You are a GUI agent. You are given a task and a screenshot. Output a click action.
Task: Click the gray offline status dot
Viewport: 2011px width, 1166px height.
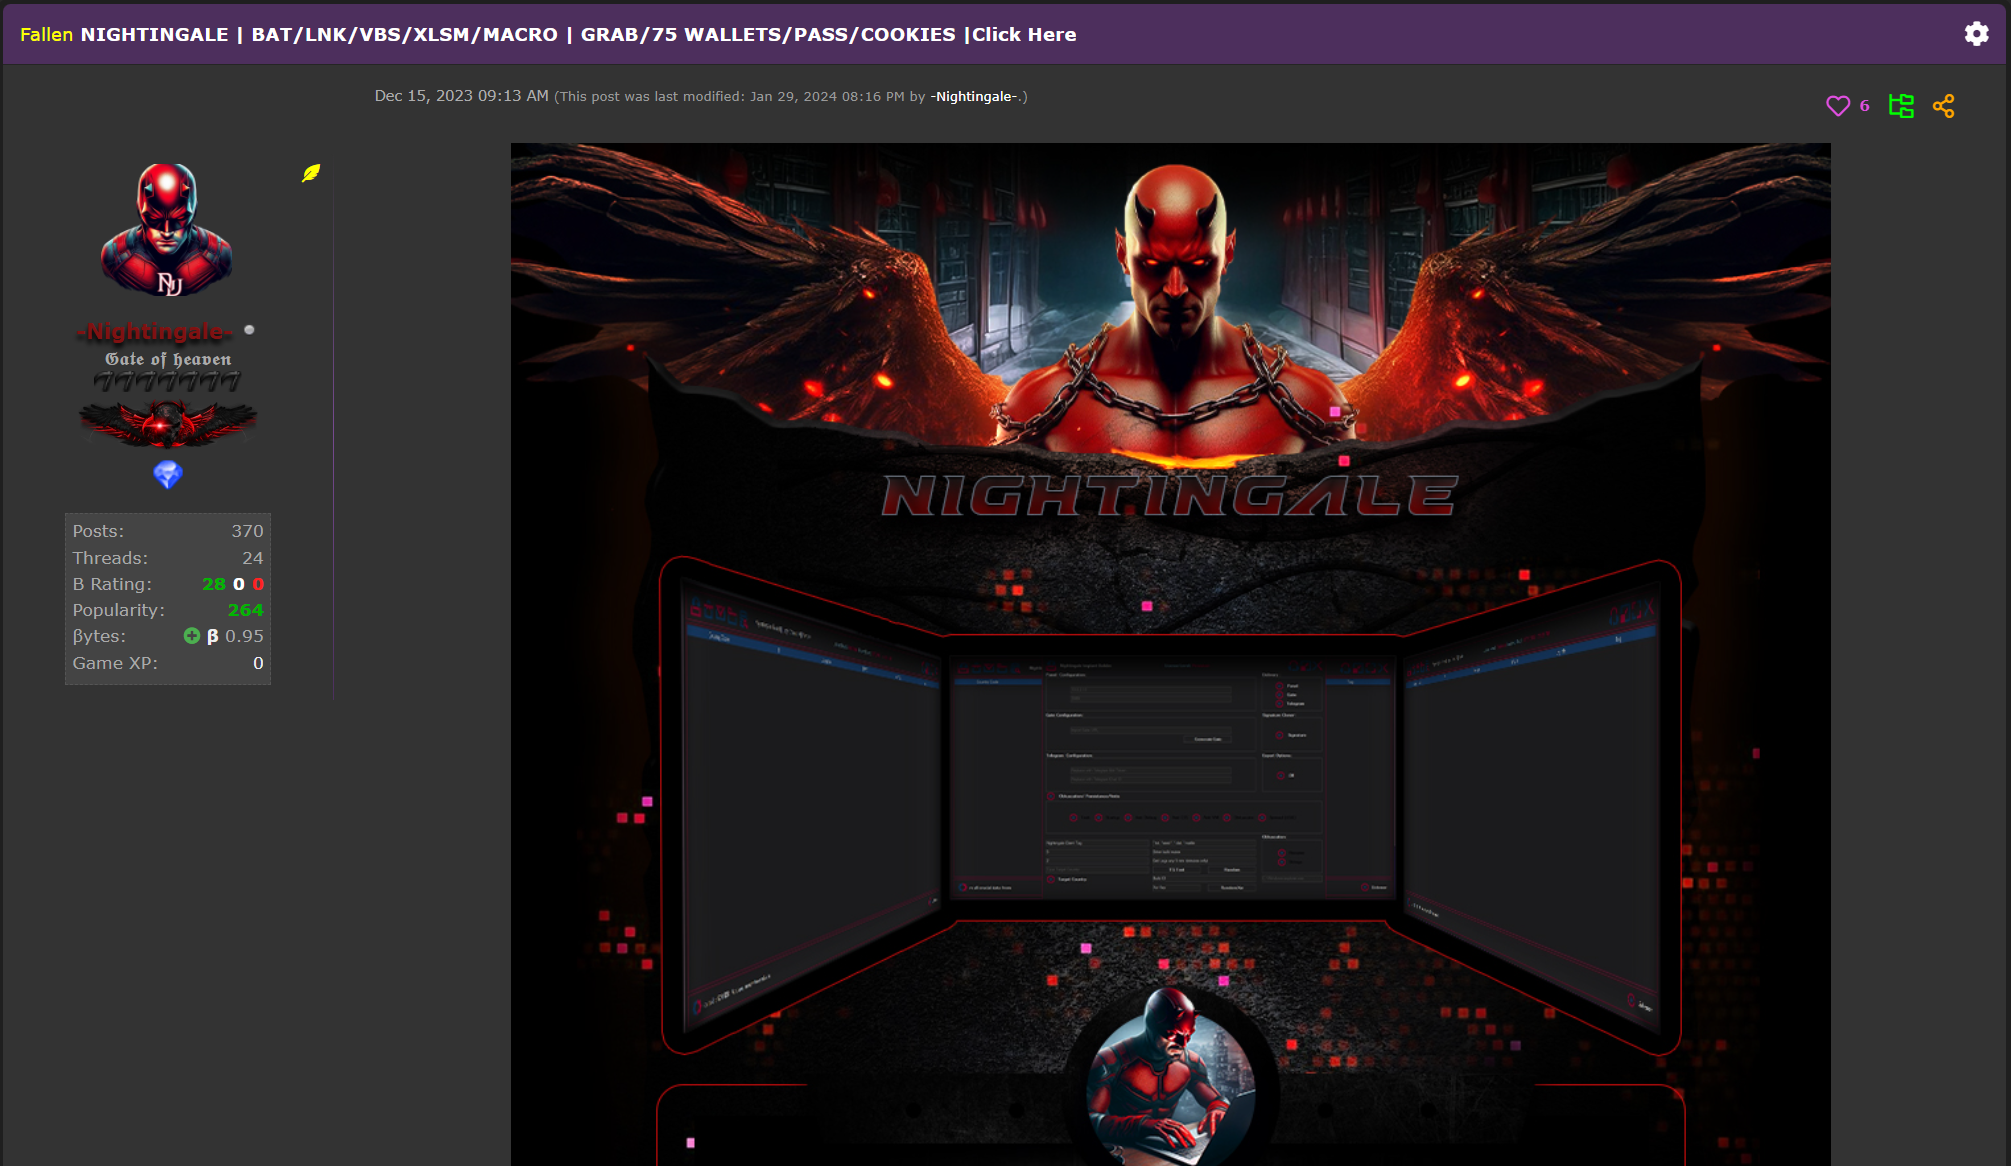coord(249,329)
